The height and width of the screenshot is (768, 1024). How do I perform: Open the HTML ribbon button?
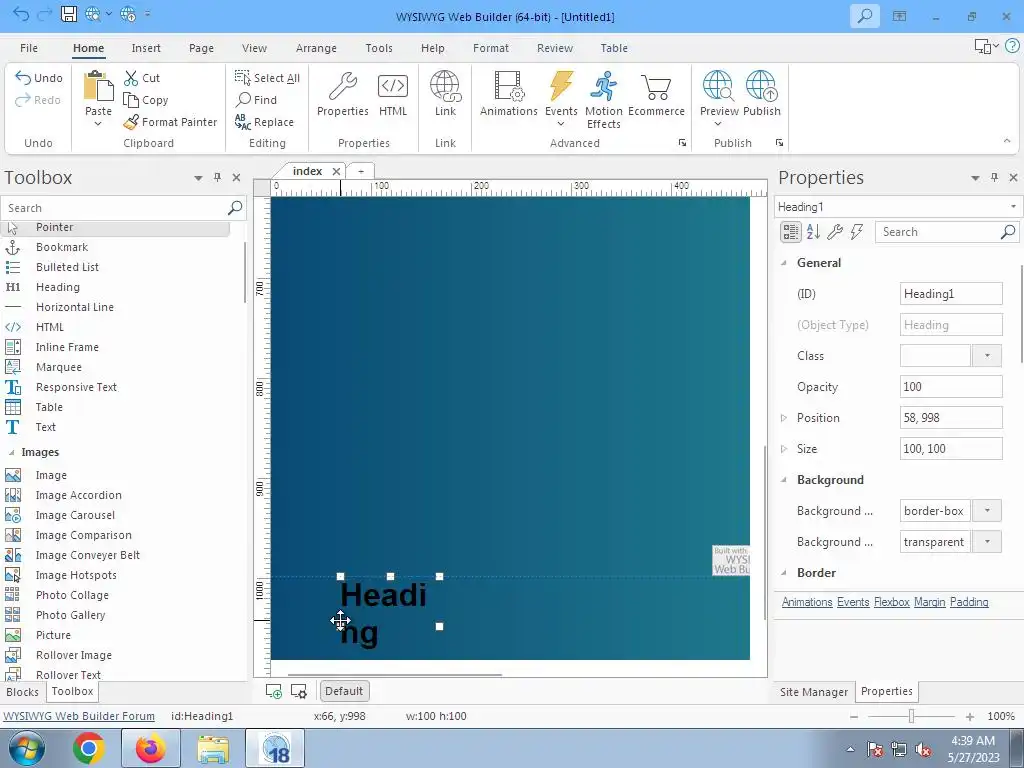(392, 93)
